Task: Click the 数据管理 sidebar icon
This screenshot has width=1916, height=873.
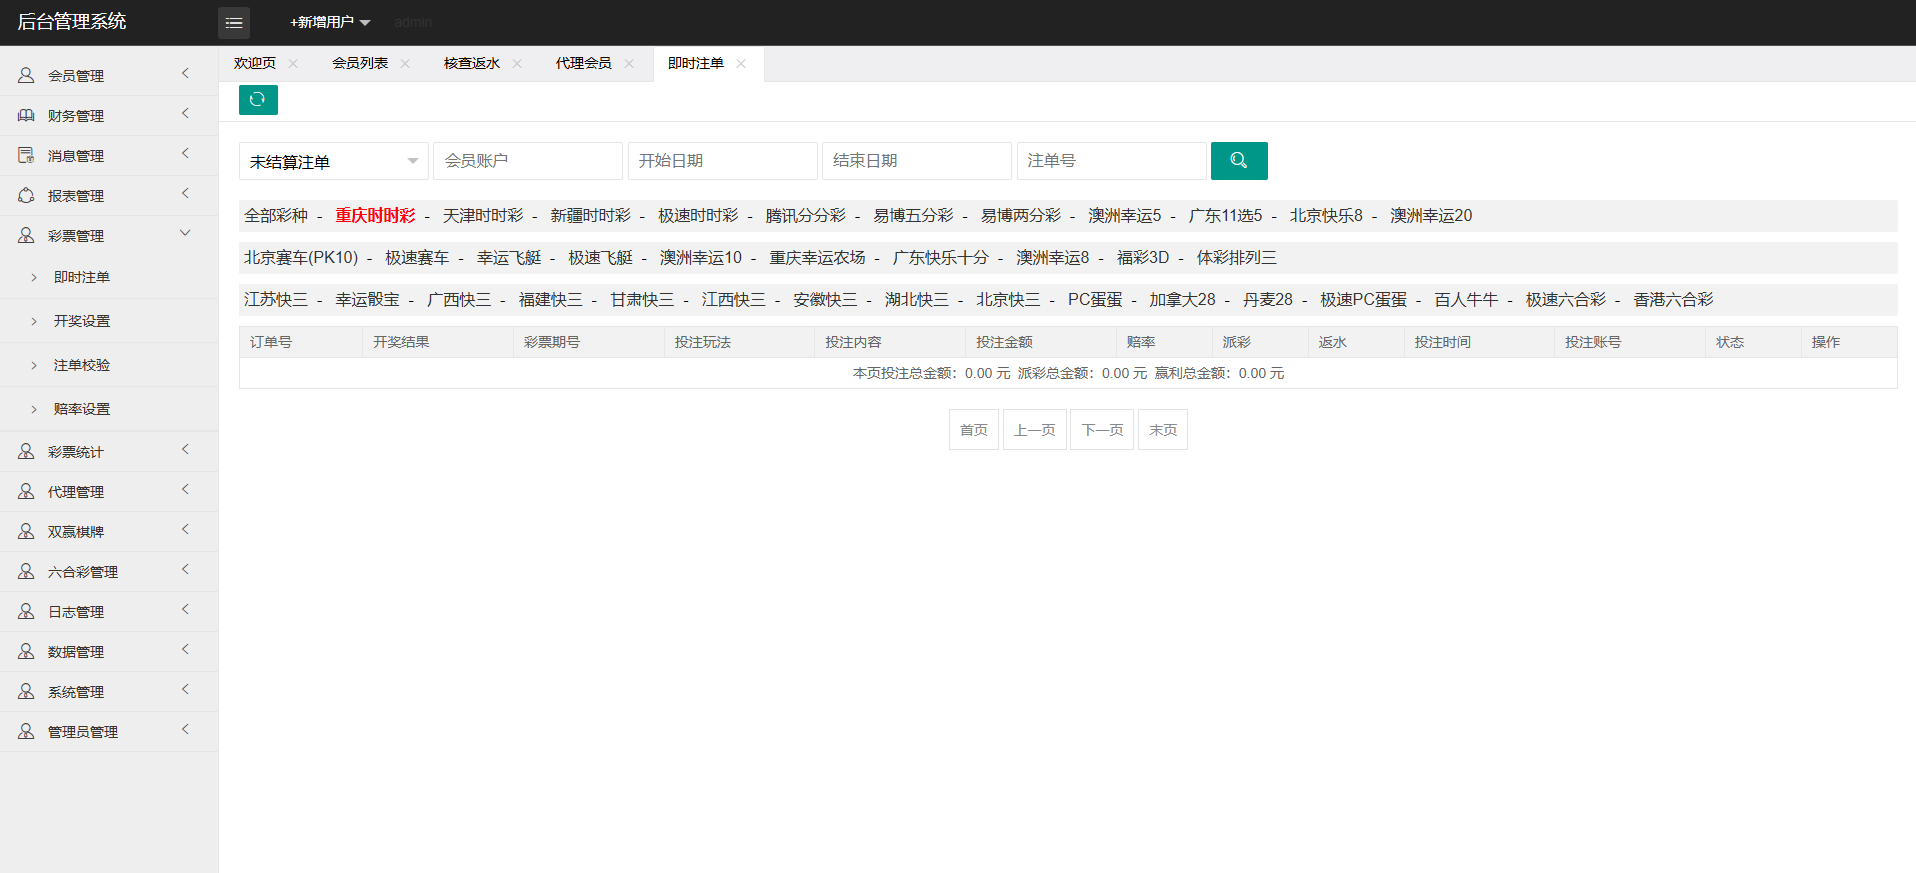Action: coord(26,651)
